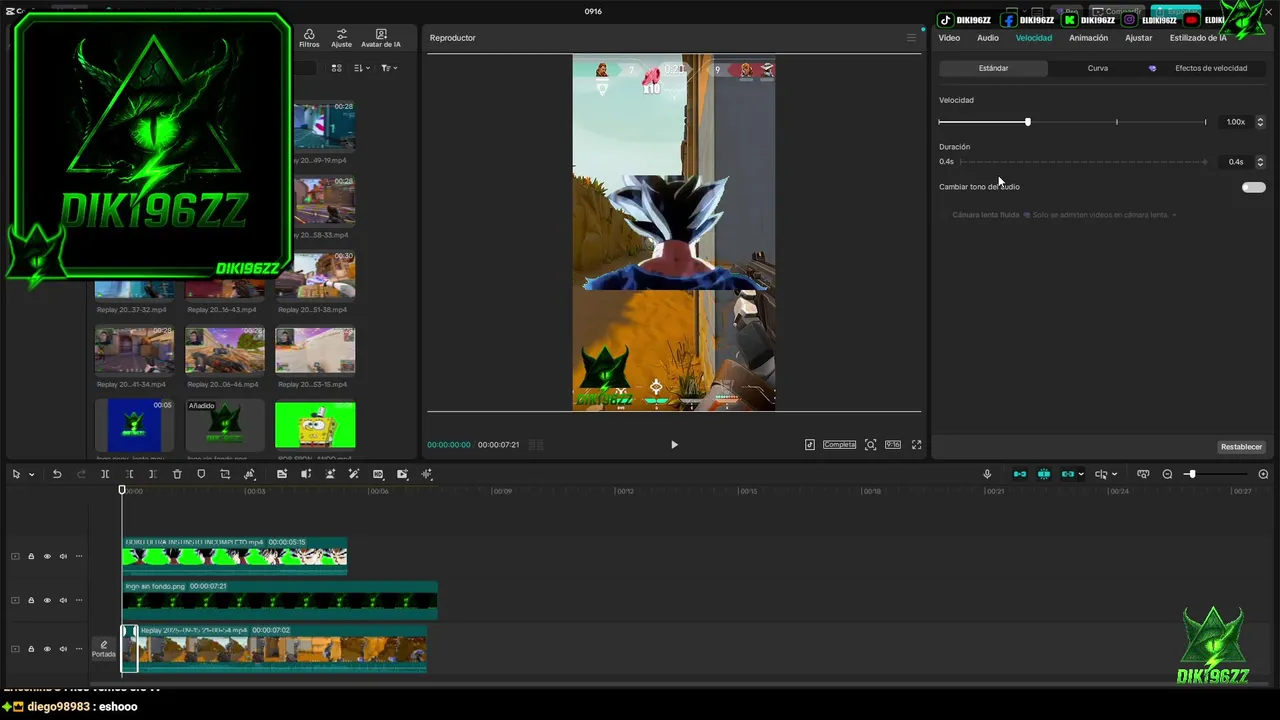Image resolution: width=1280 pixels, height=720 pixels.
Task: Select the Curva speed mode
Action: pos(1098,68)
